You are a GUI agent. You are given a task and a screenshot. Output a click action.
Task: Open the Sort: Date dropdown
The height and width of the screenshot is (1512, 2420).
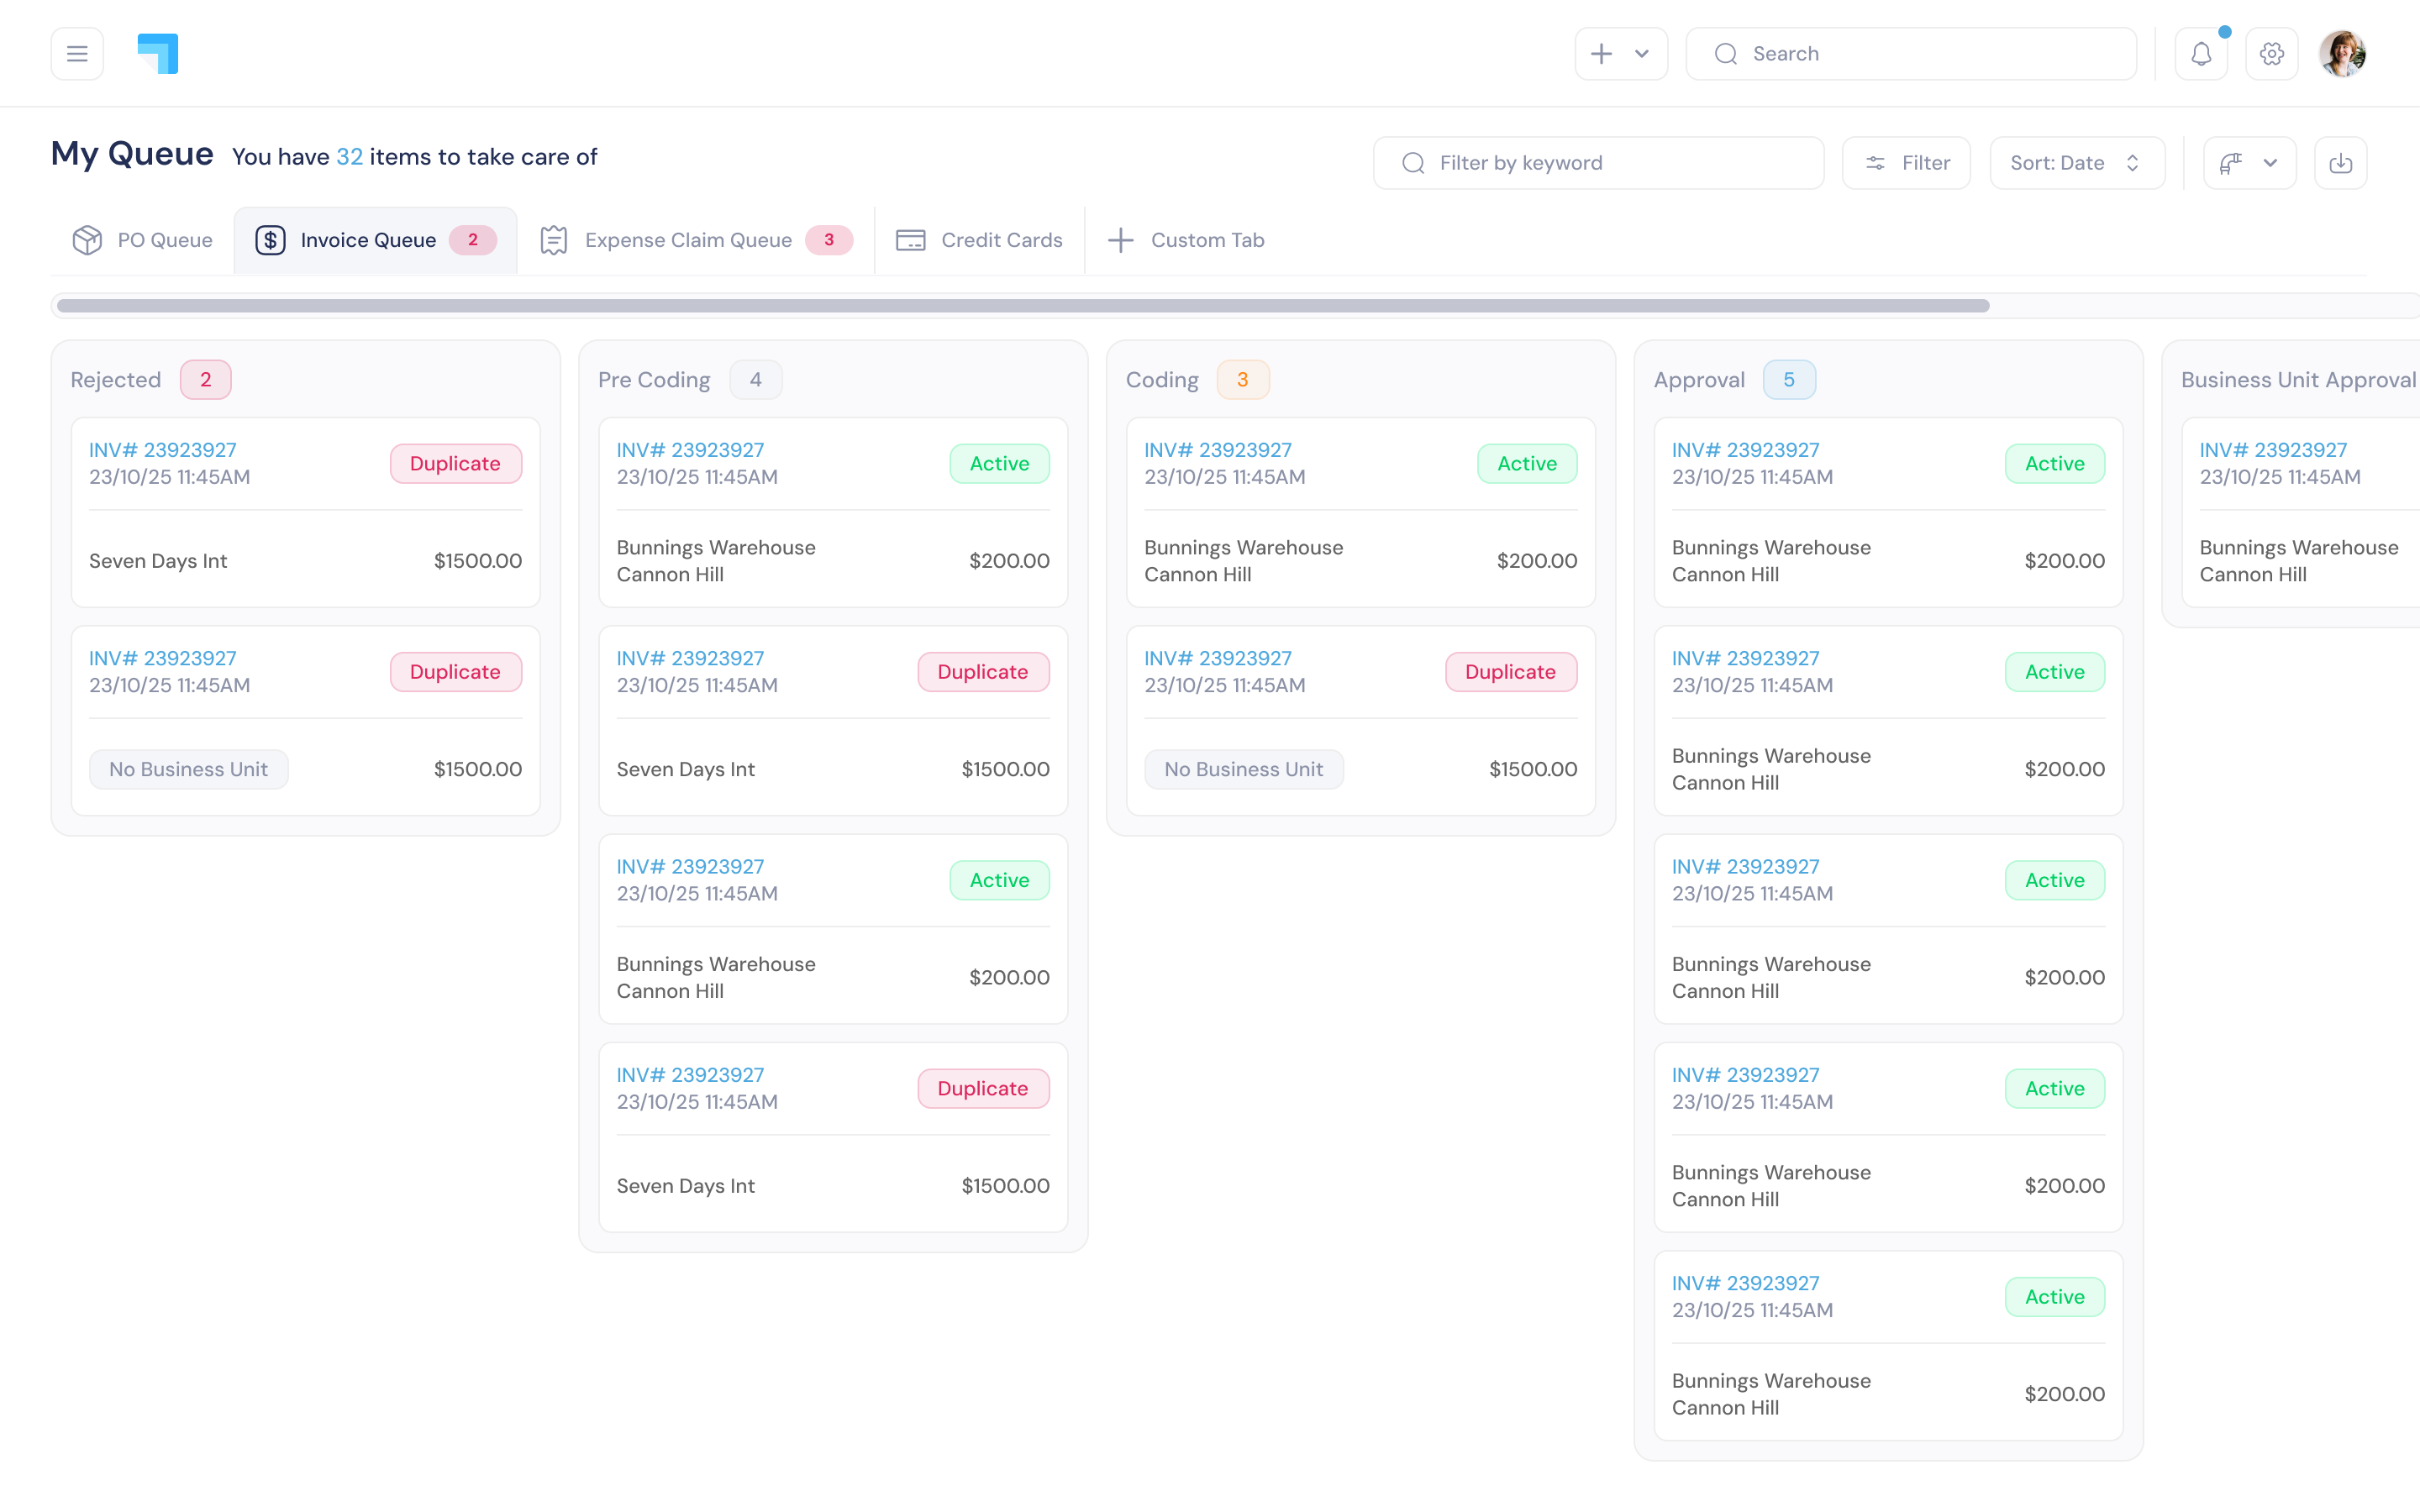(x=2076, y=163)
